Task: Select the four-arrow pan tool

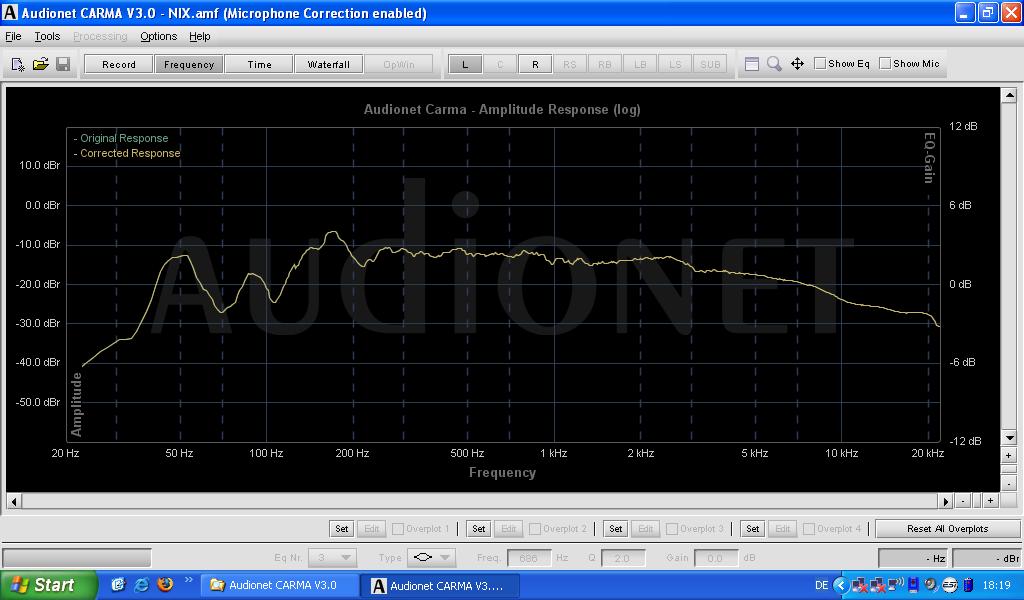Action: pyautogui.click(x=797, y=64)
